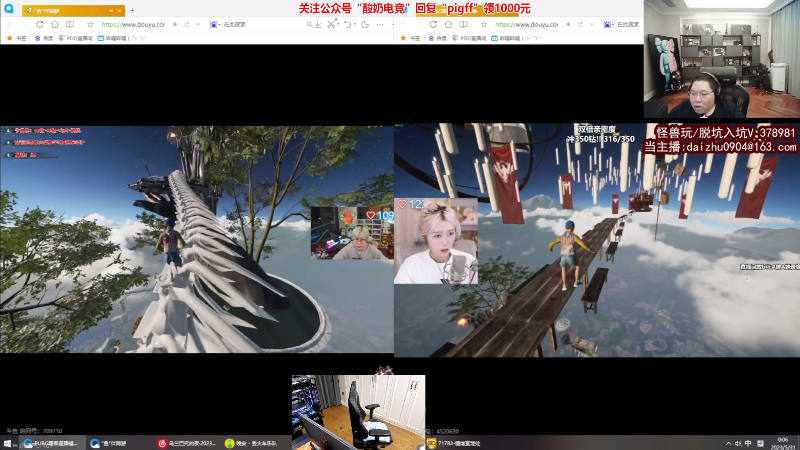The height and width of the screenshot is (450, 800).
Task: Open home page in right browser window
Action: 448,24
